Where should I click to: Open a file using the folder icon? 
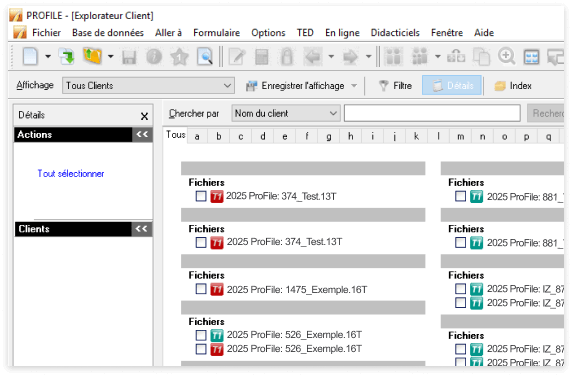tap(92, 57)
